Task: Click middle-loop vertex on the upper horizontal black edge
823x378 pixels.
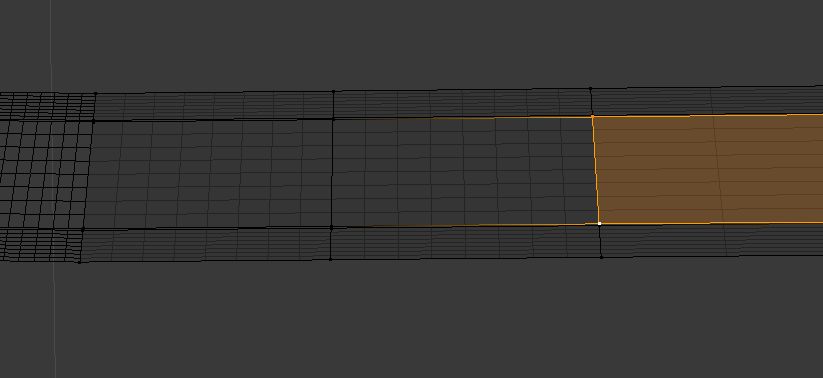Action: (333, 119)
